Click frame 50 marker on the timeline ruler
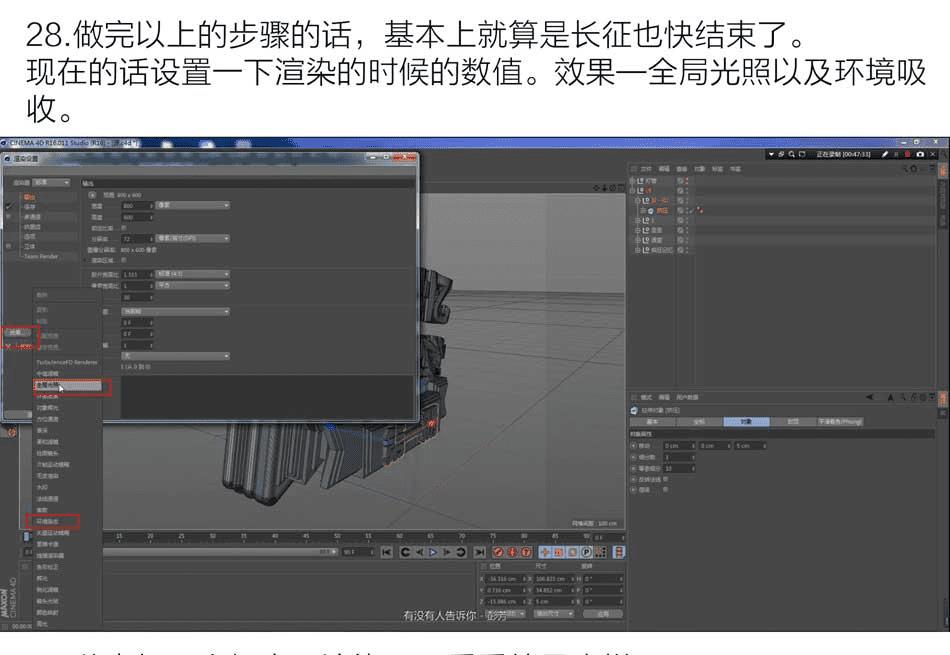Screen dimensions: 950x655 click(x=337, y=537)
